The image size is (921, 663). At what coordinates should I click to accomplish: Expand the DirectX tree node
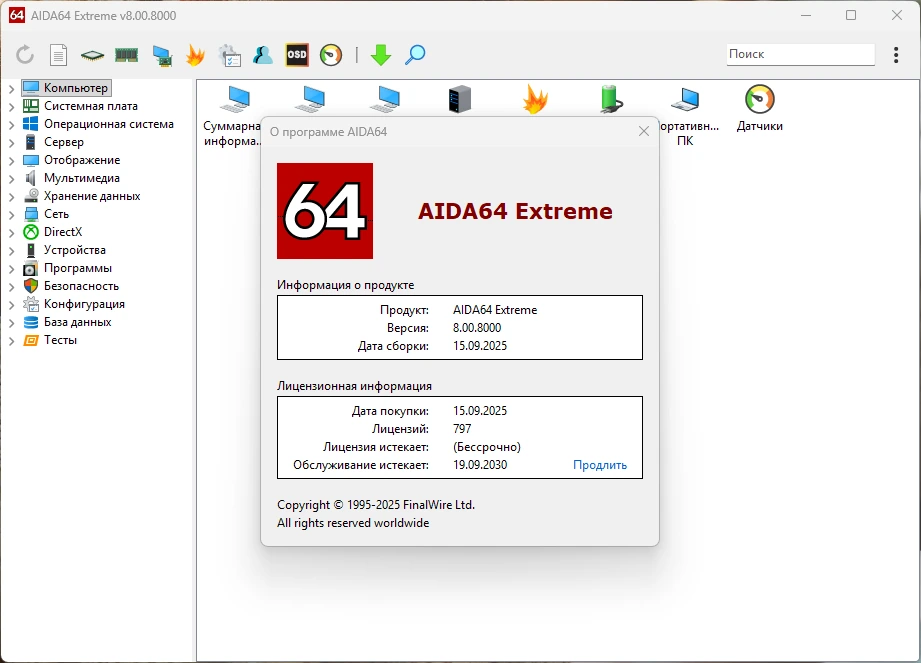(11, 233)
